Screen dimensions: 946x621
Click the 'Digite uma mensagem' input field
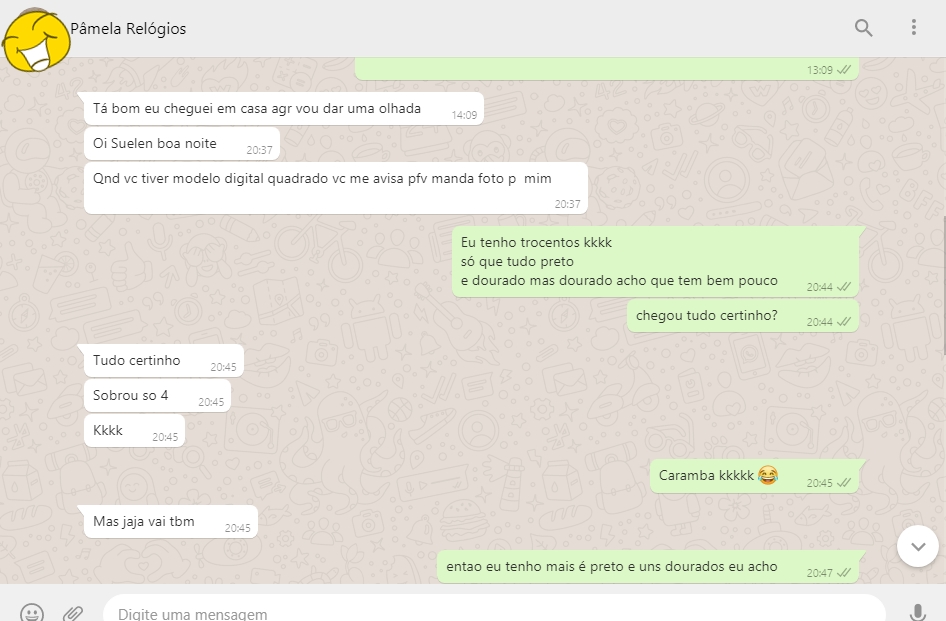coord(494,609)
